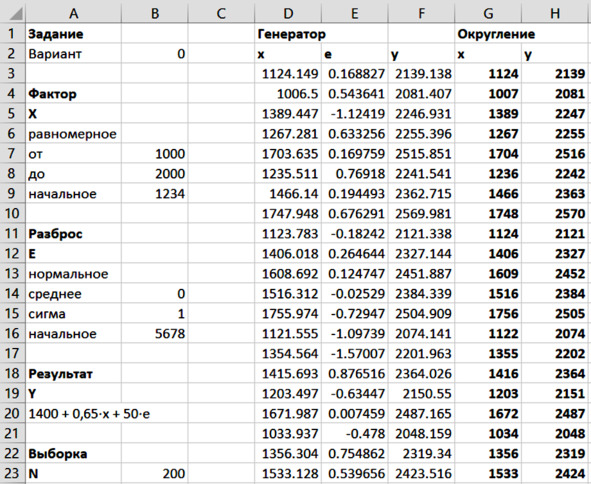The width and height of the screenshot is (591, 484).
Task: Select the Округление header cell
Action: [x=488, y=34]
